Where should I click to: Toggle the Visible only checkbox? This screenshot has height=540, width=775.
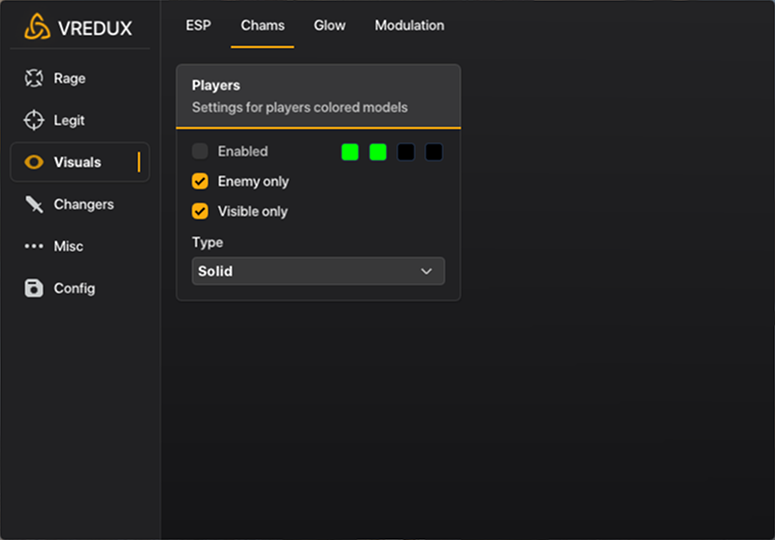tap(200, 211)
